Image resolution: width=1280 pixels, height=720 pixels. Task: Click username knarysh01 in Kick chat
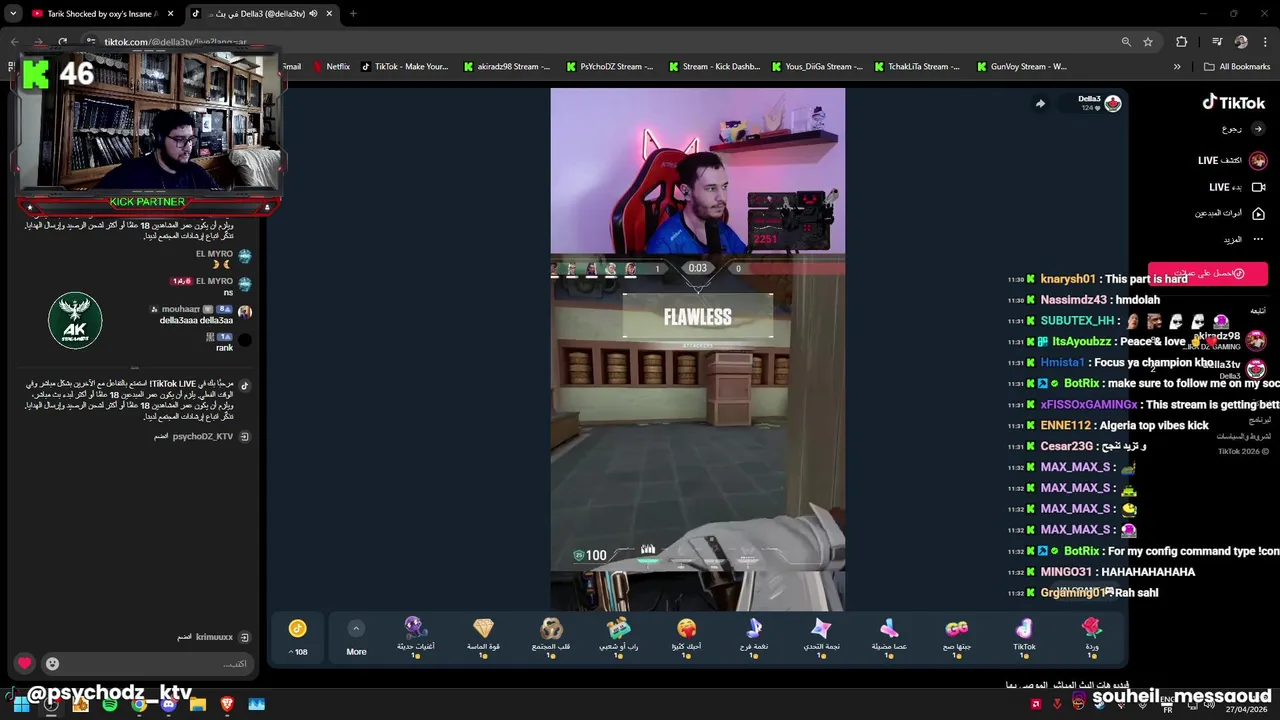click(1067, 279)
